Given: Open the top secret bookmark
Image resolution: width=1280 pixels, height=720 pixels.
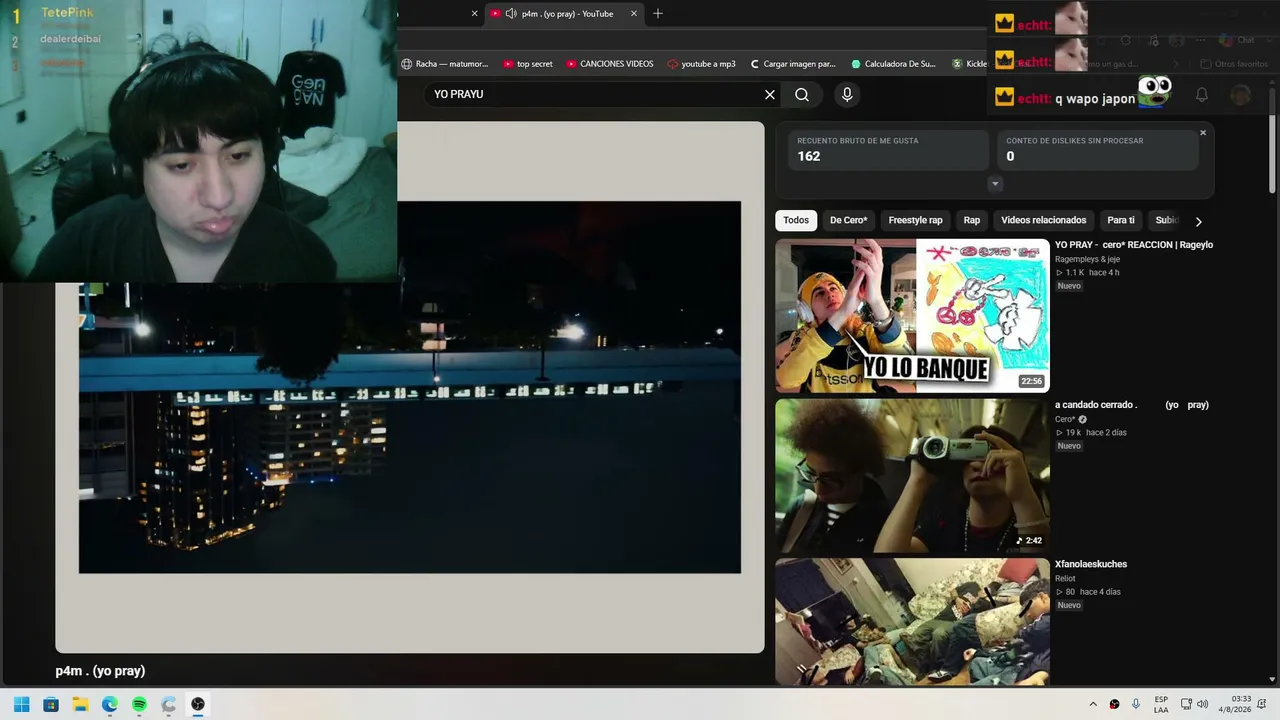Looking at the screenshot, I should click(x=528, y=64).
